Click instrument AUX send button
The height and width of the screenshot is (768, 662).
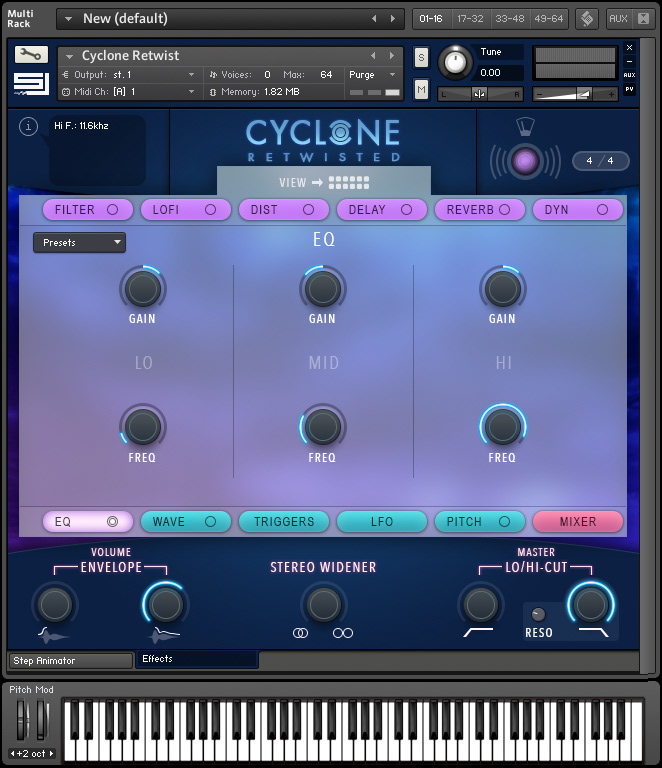point(629,75)
